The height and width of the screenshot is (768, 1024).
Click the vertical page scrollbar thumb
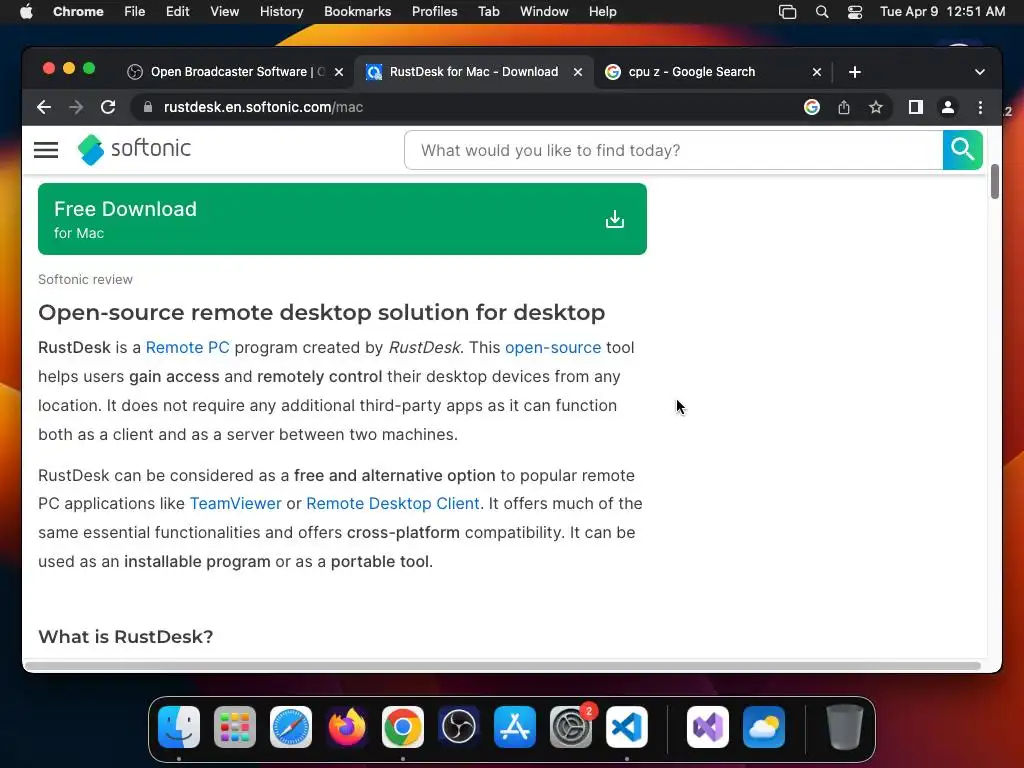click(x=995, y=182)
